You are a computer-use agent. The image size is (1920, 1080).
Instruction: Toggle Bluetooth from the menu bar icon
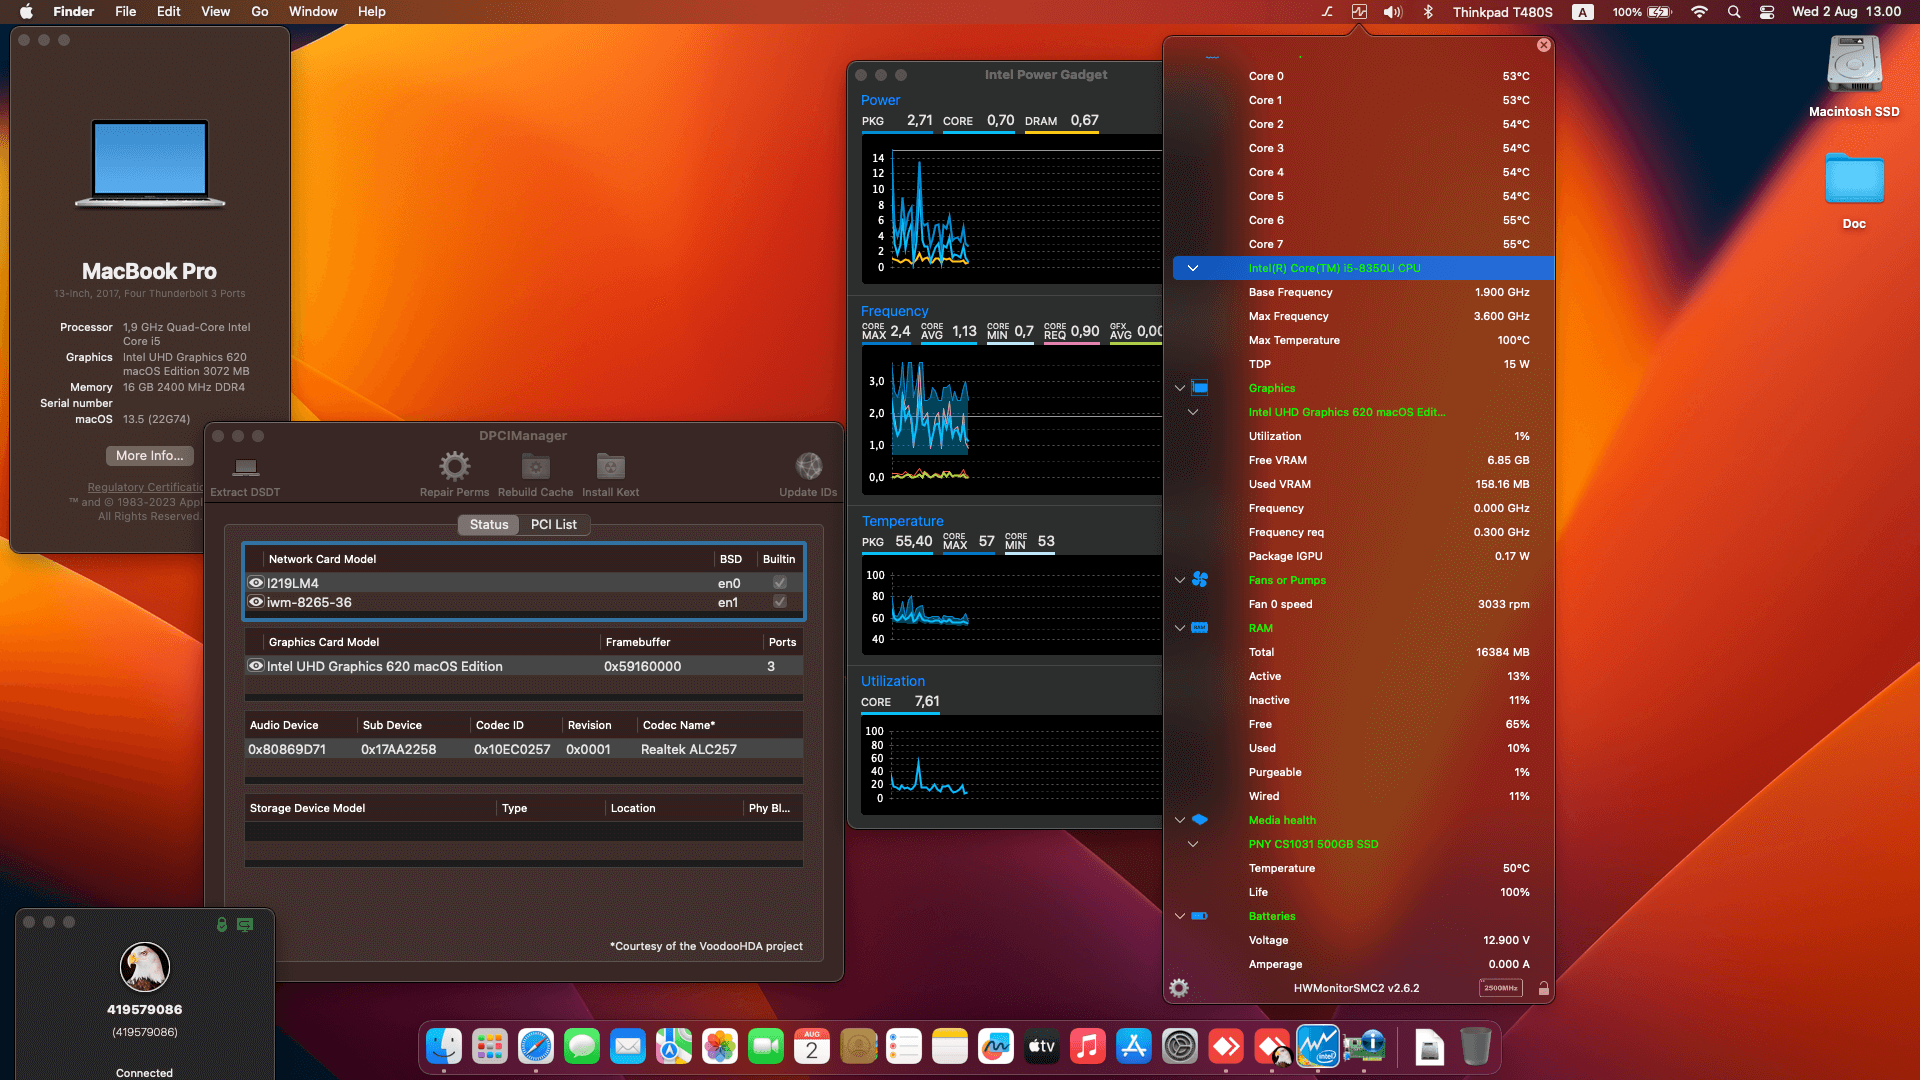(x=1428, y=12)
